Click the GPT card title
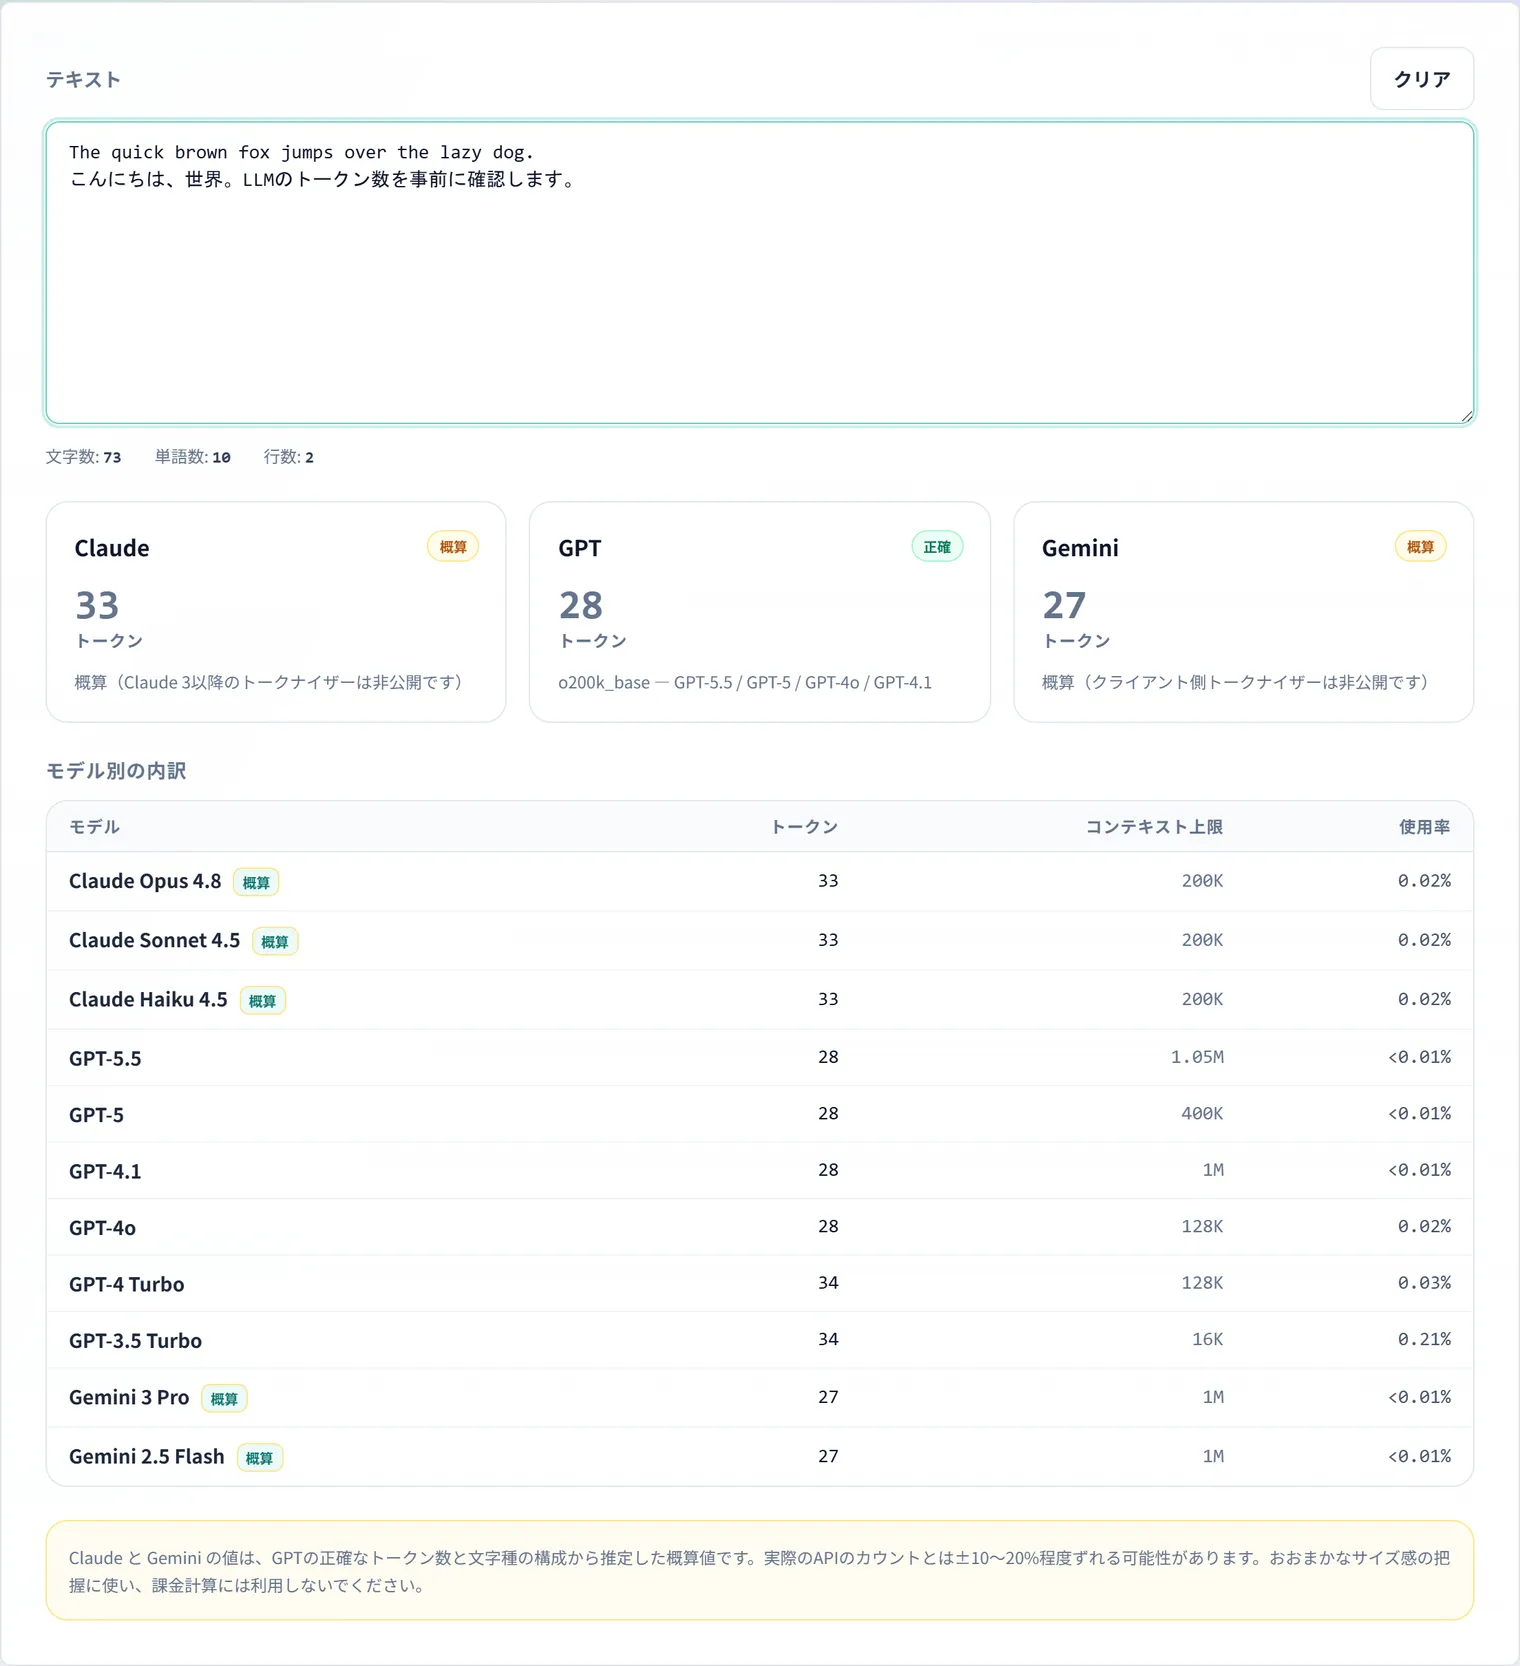 point(580,548)
